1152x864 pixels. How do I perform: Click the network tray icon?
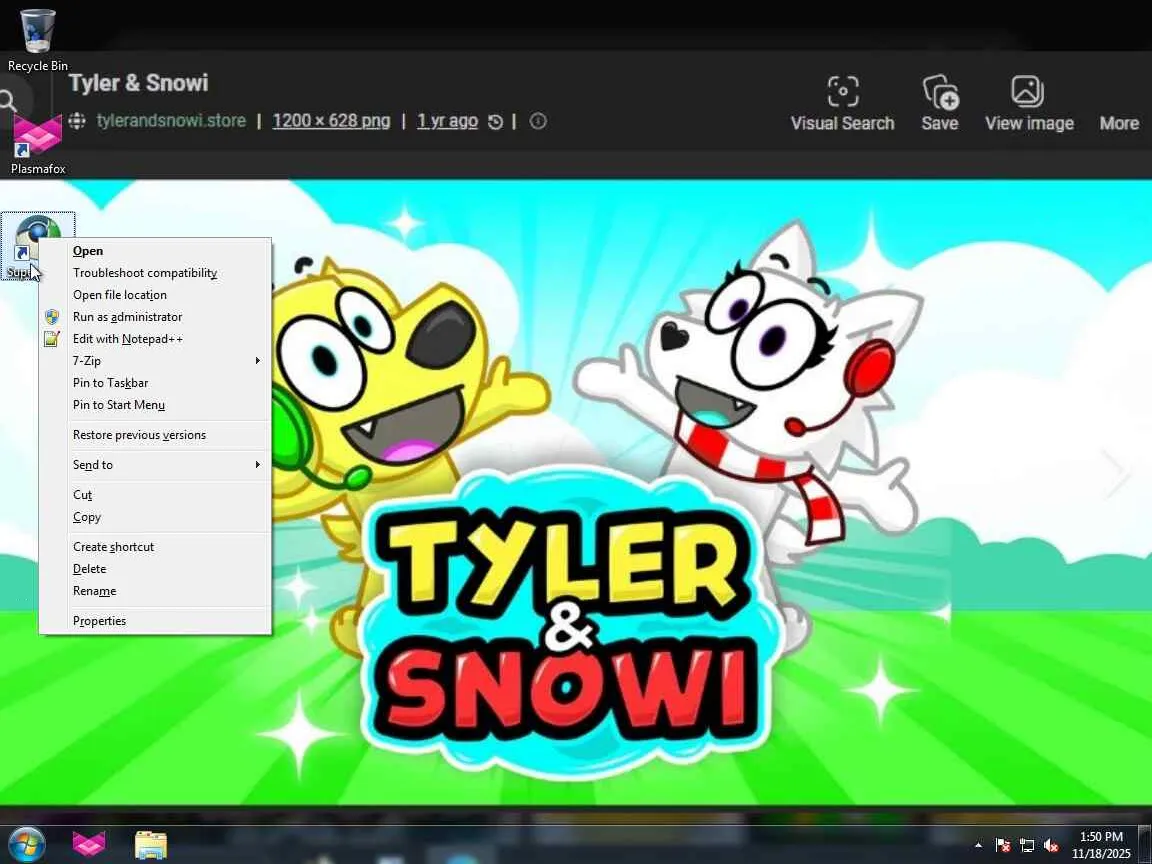[x=1026, y=846]
